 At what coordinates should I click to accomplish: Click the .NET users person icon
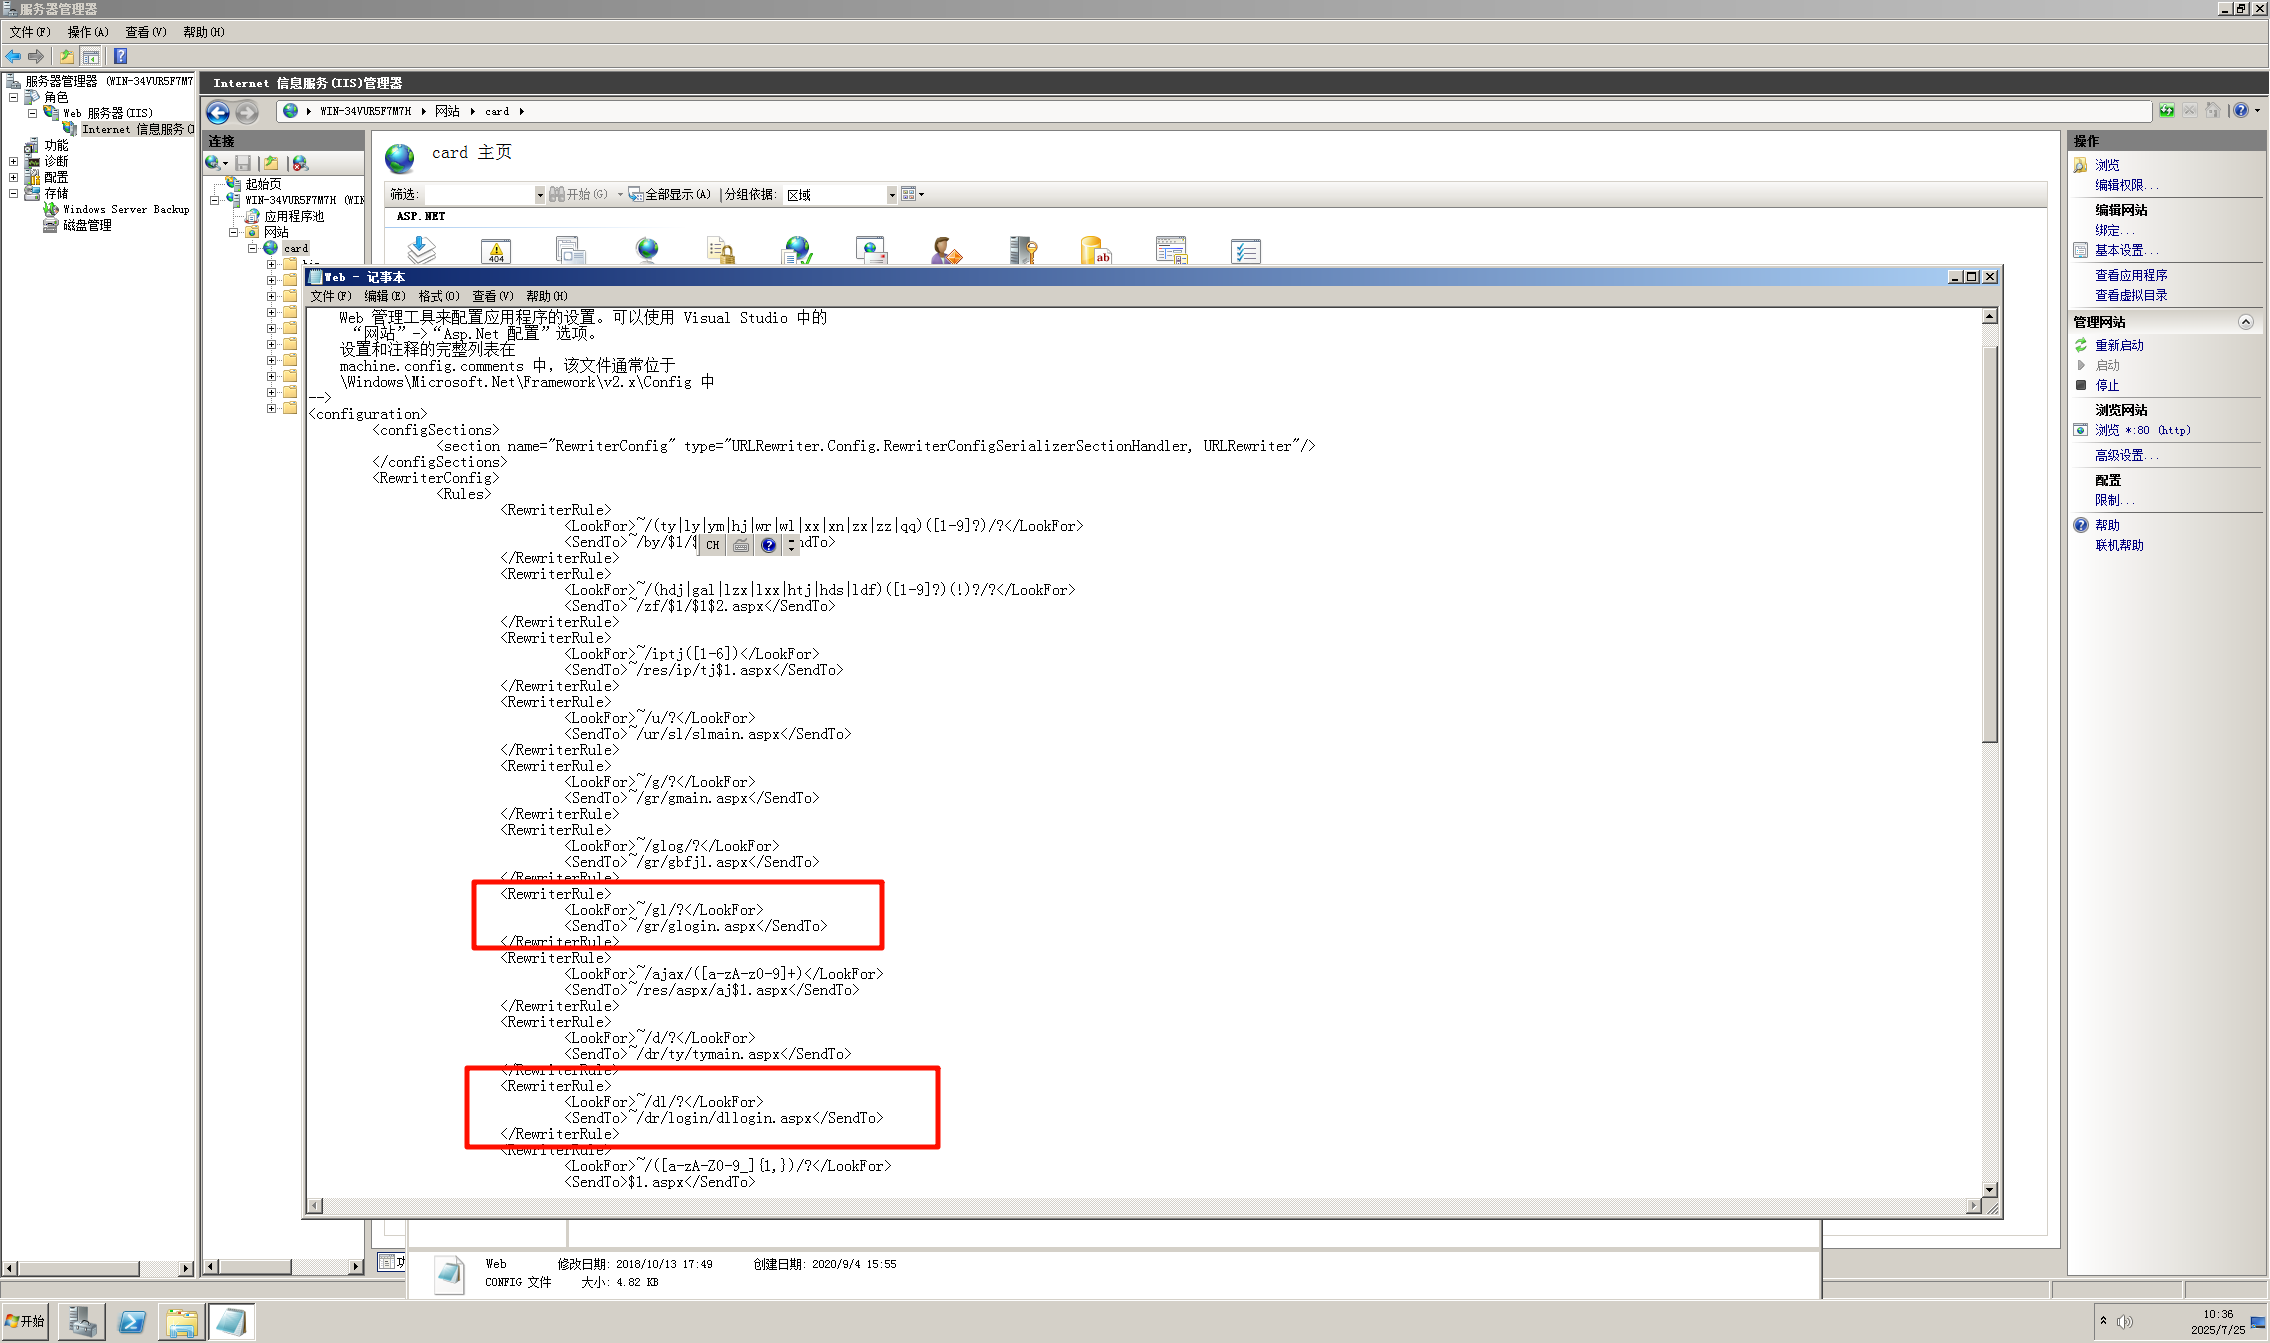tap(945, 251)
